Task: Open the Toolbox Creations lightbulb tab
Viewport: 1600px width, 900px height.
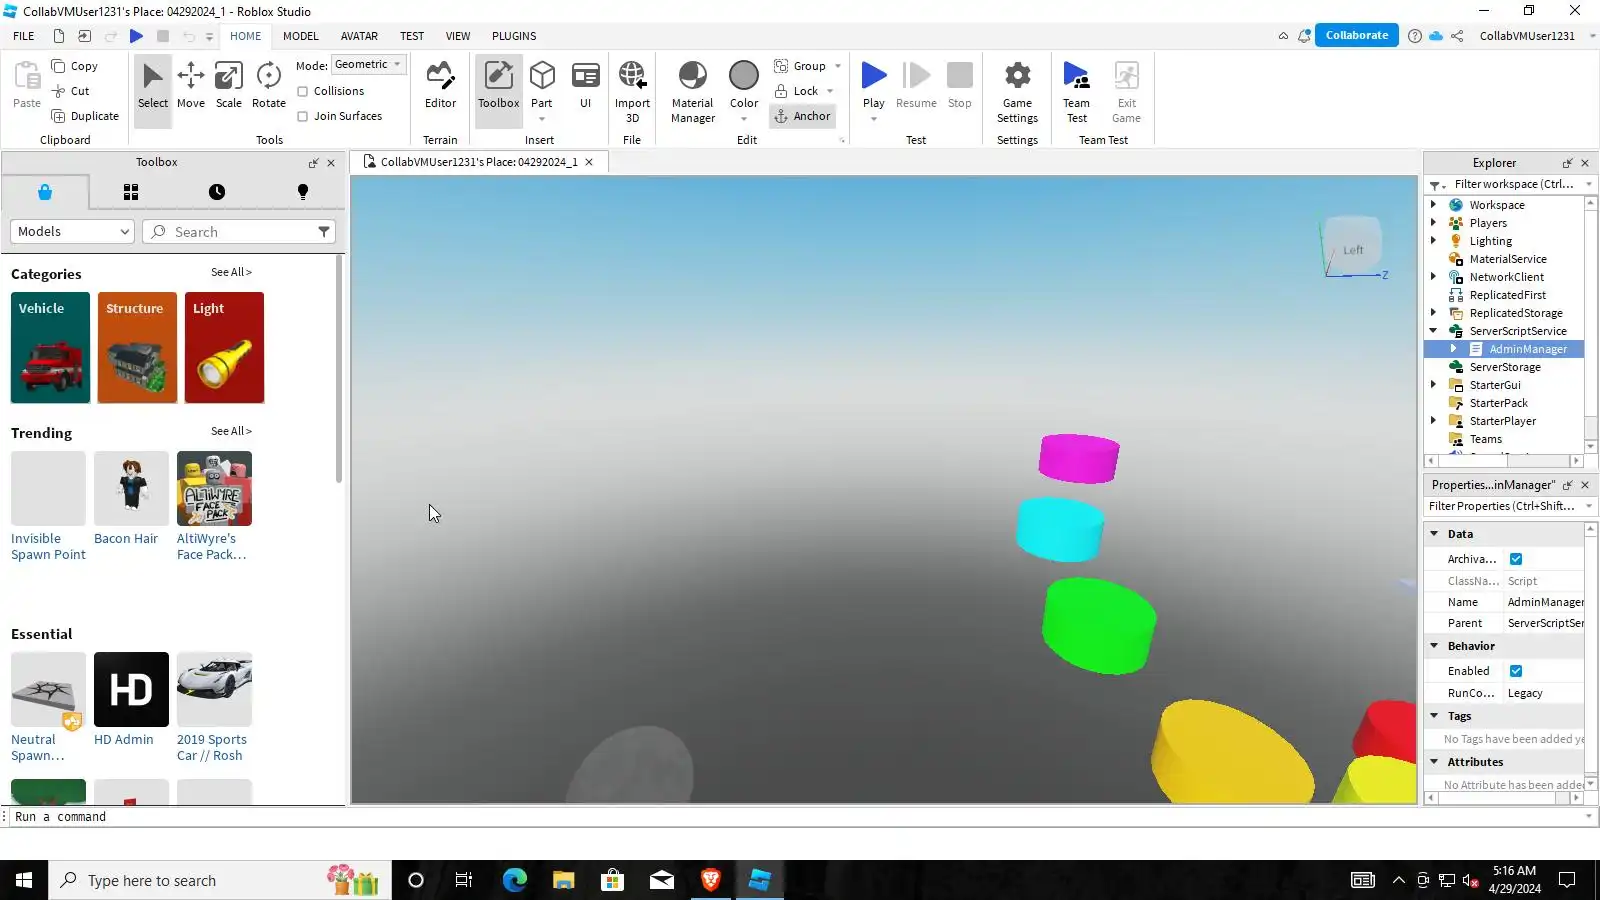Action: point(303,192)
